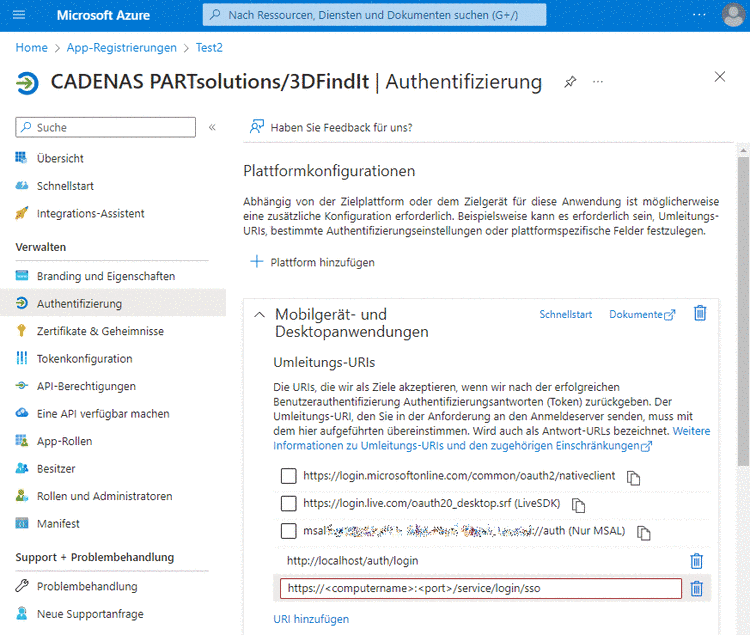Screen dimensions: 750x635
Task: Click the Zertifikate & Geheimnisse key icon
Action: pyautogui.click(x=22, y=330)
